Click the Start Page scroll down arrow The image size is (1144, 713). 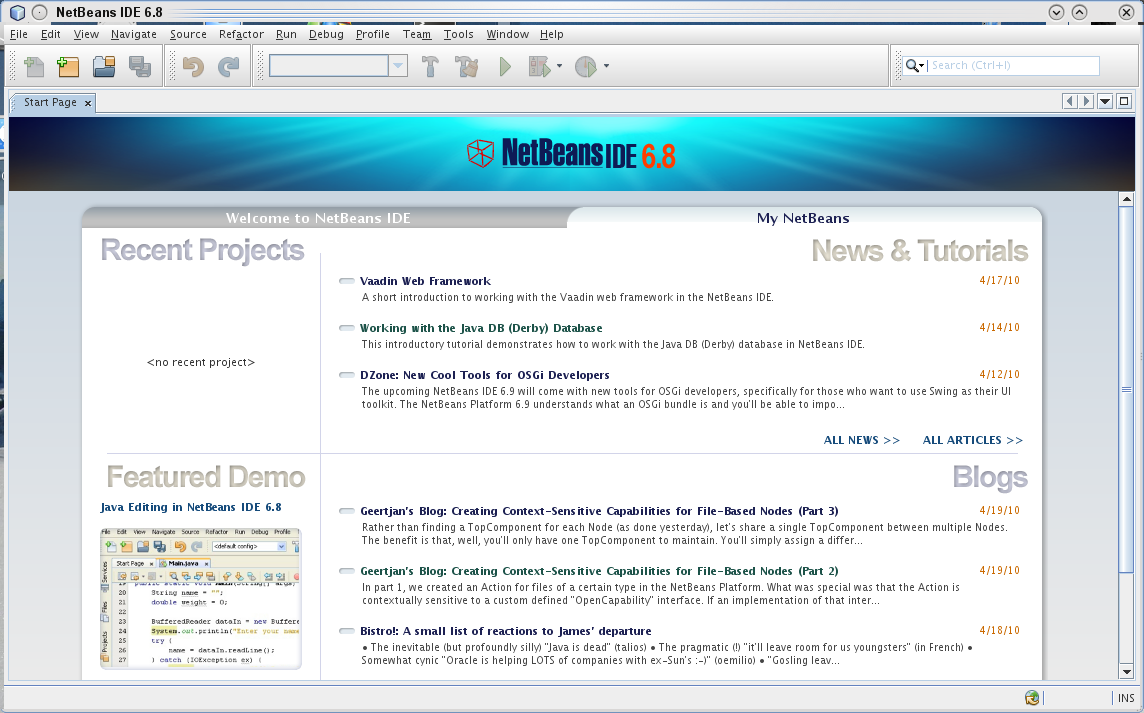coord(1126,671)
